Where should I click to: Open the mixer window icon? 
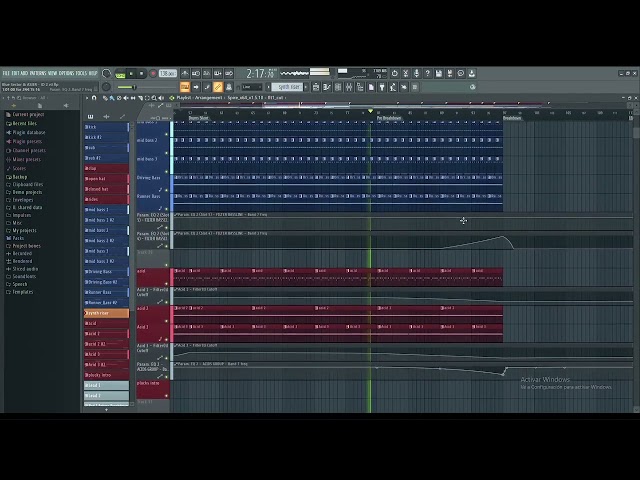pyautogui.click(x=349, y=87)
